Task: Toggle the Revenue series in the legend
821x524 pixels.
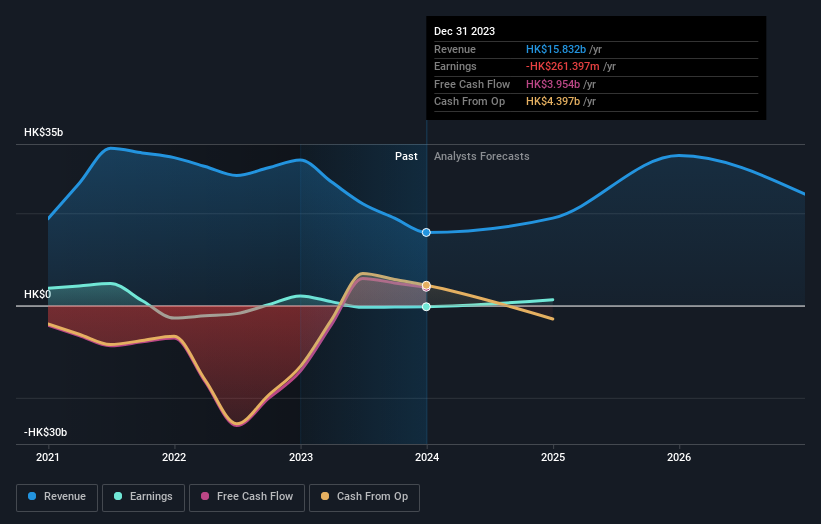Action: (x=57, y=497)
